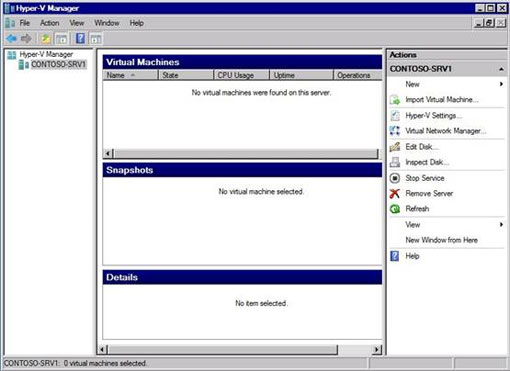Click center pane bottom scroll-left arrow
510x371 pixels.
point(103,350)
